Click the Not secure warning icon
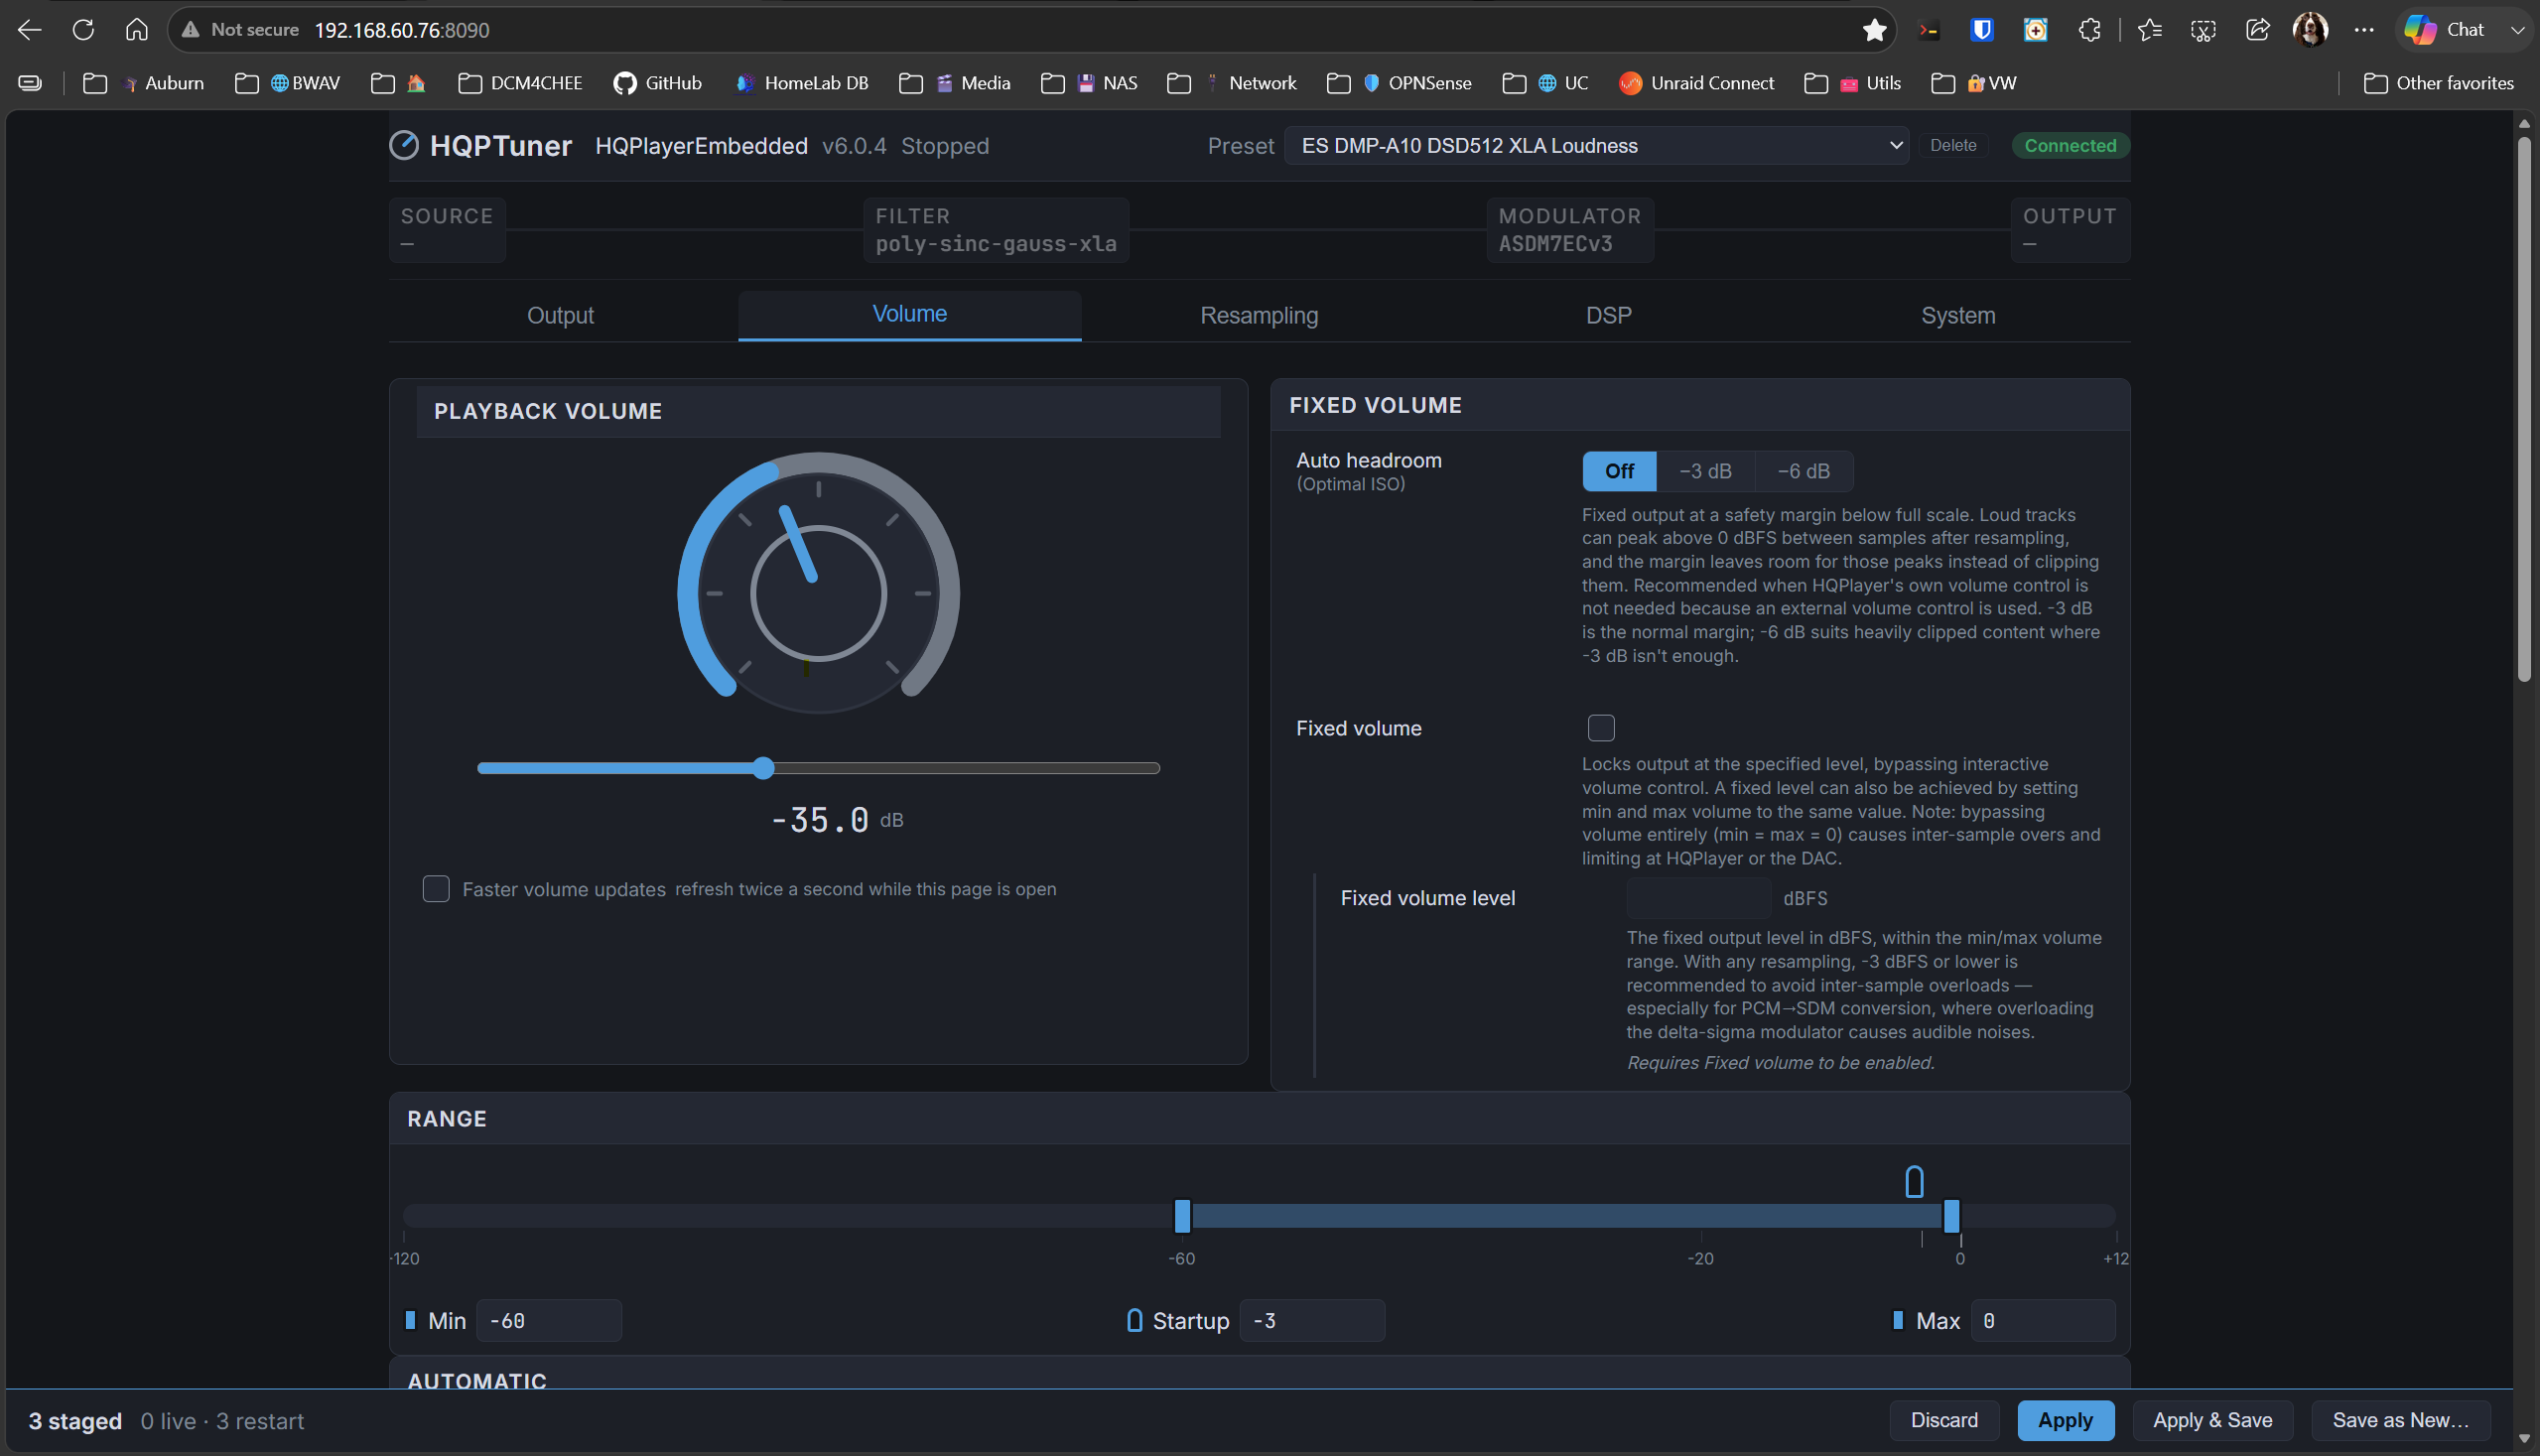The image size is (2540, 1456). click(190, 30)
